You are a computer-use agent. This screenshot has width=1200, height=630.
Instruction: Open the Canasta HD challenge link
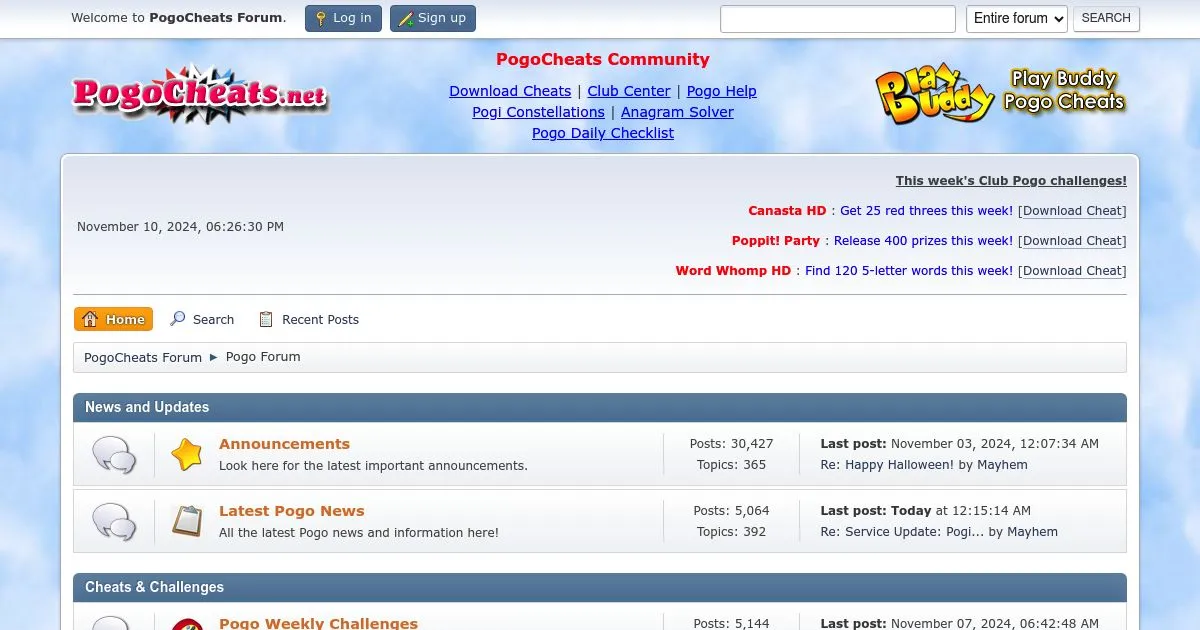click(787, 211)
